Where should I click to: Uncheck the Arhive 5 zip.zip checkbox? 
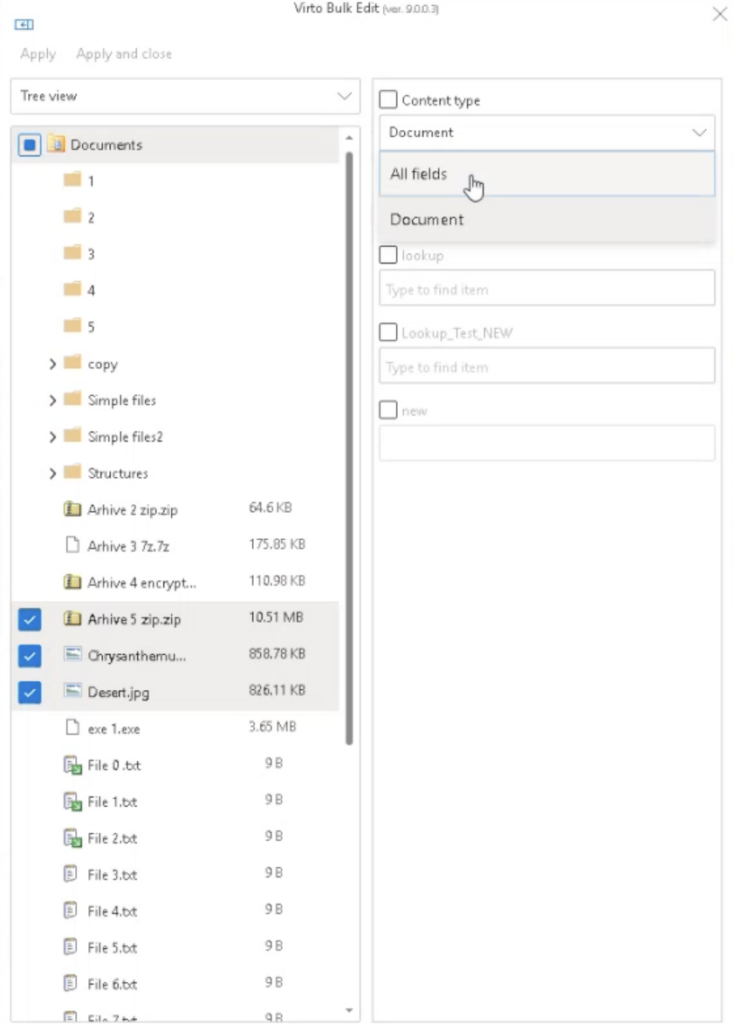[x=29, y=619]
